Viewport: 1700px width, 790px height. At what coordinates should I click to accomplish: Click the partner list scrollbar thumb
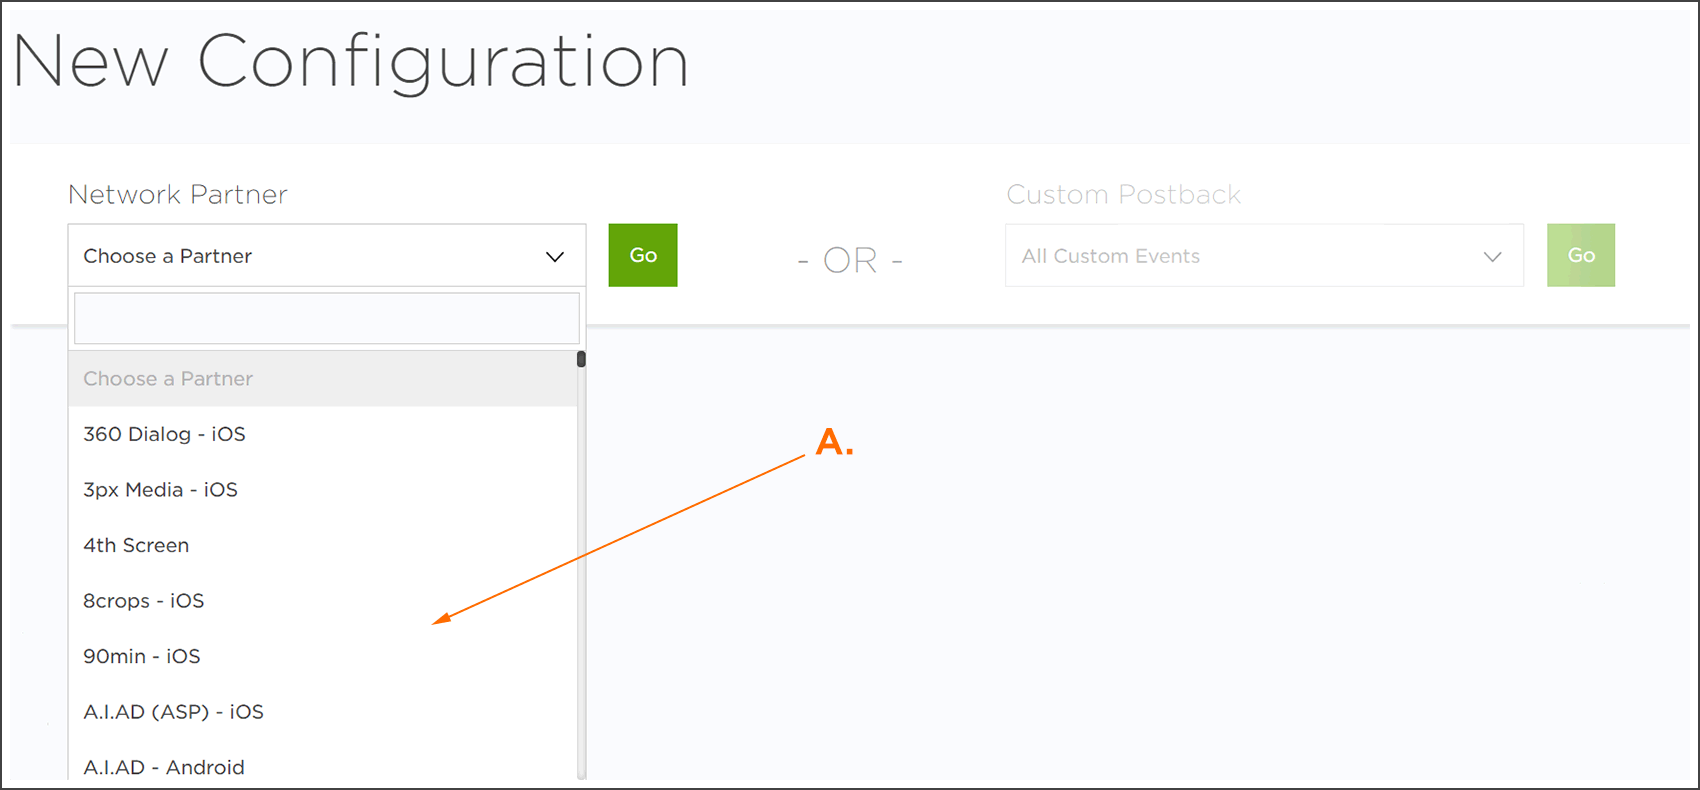click(x=581, y=359)
